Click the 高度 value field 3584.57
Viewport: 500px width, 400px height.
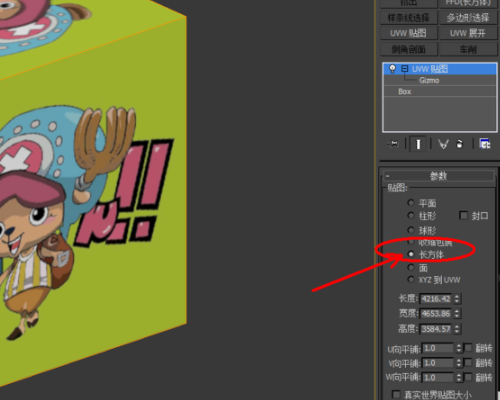click(436, 329)
